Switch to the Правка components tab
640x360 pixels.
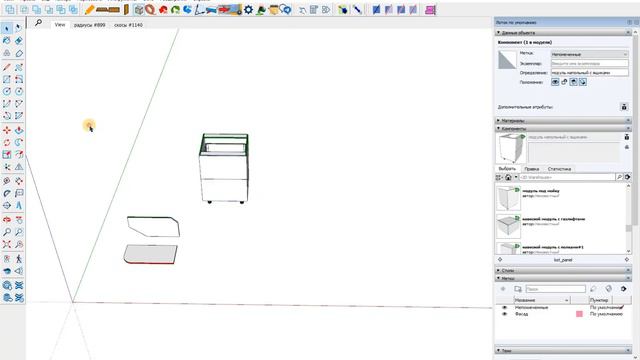(531, 169)
